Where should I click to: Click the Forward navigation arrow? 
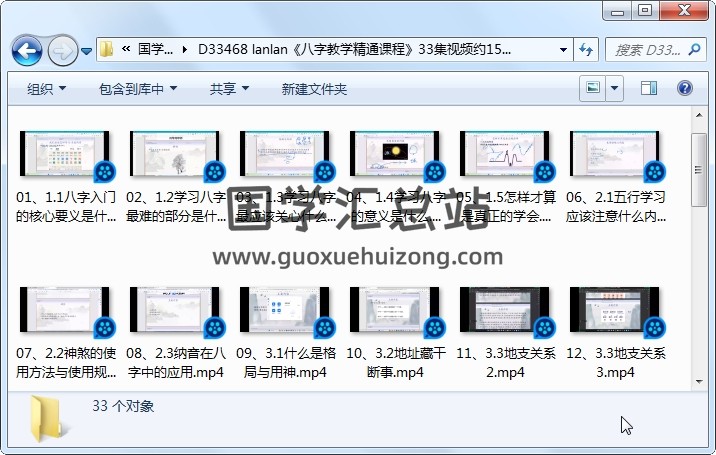click(63, 50)
